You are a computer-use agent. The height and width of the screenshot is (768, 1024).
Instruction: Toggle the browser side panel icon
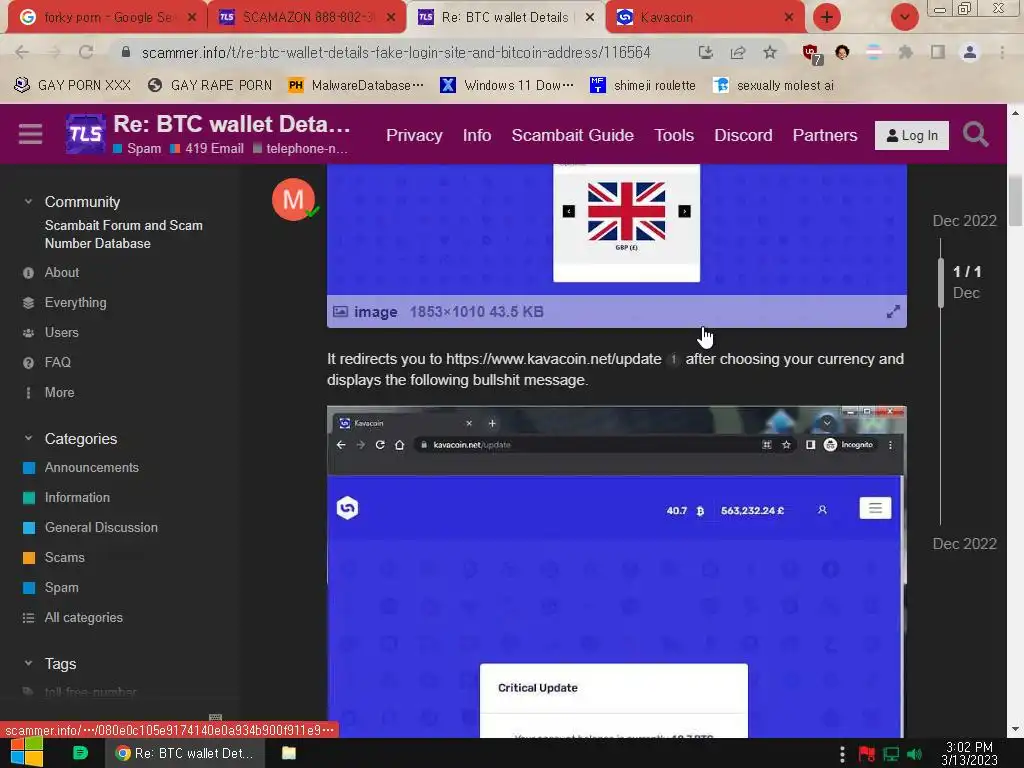938,52
